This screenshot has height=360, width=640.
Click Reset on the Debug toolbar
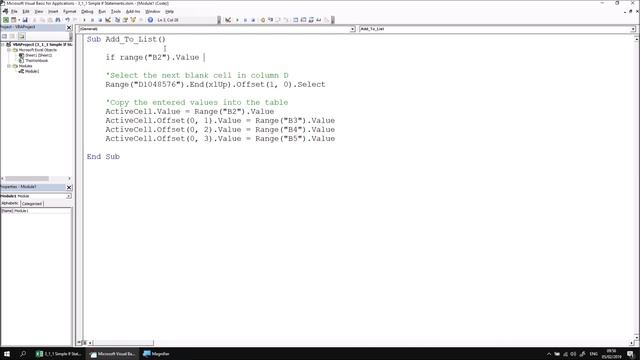point(253,20)
